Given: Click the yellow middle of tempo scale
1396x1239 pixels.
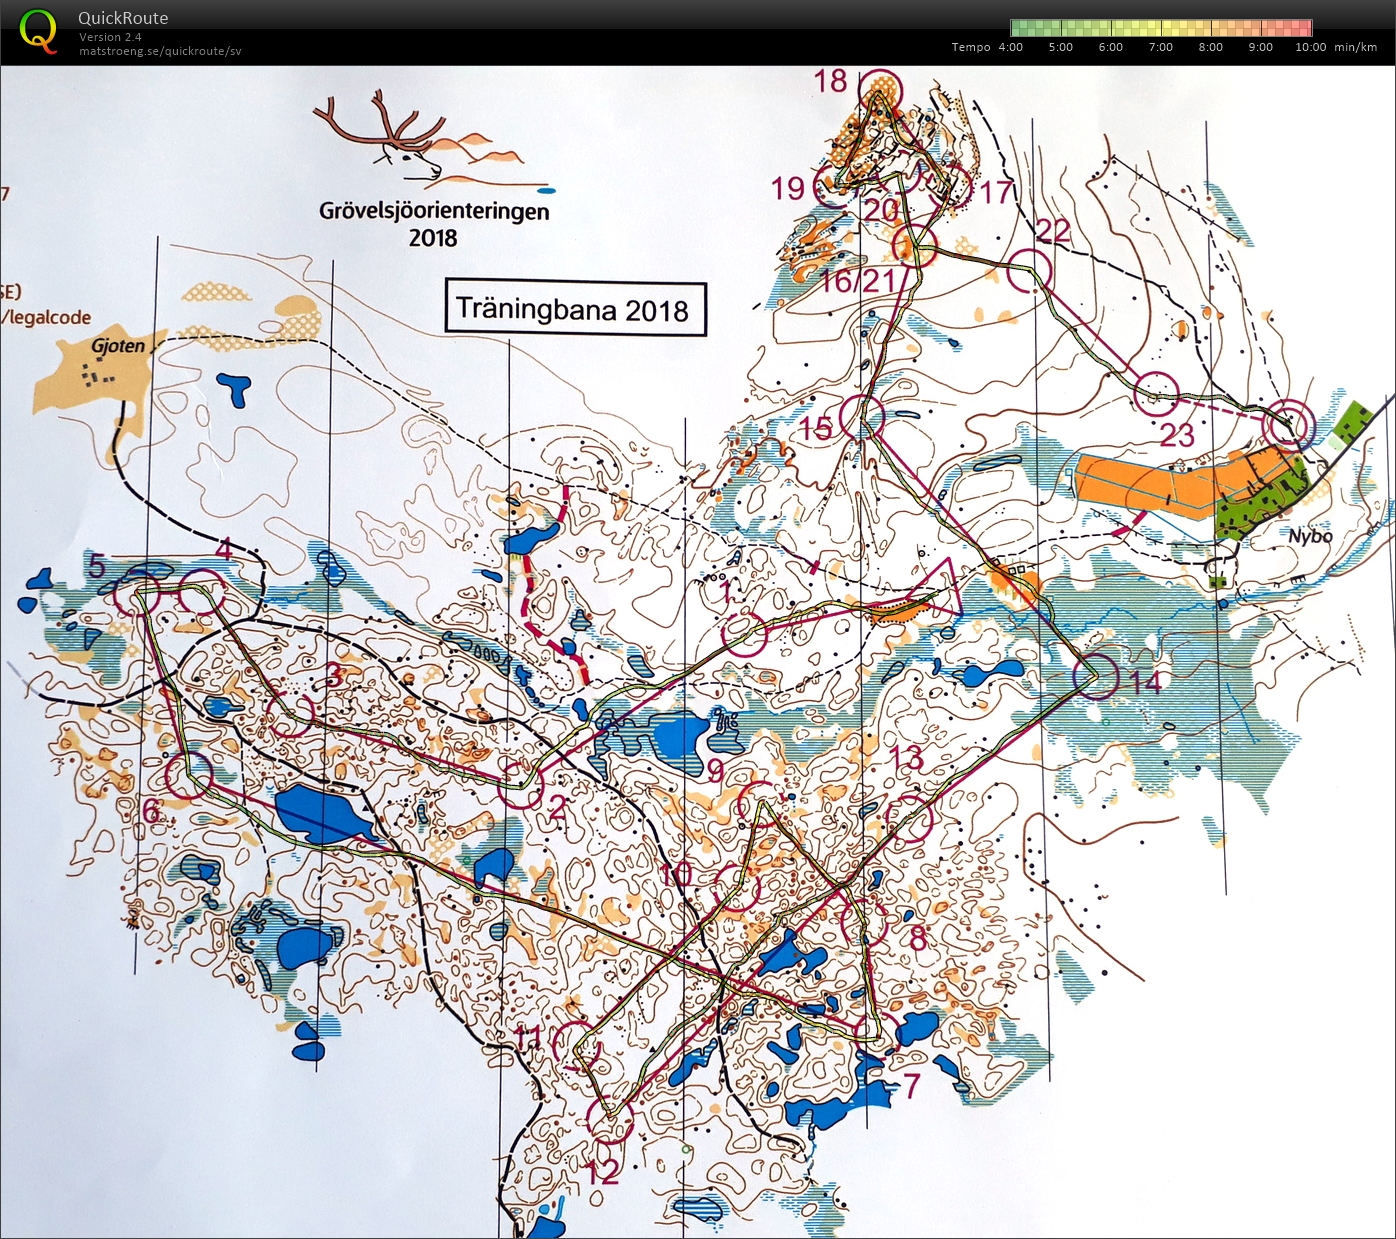Looking at the screenshot, I should coord(1161,27).
